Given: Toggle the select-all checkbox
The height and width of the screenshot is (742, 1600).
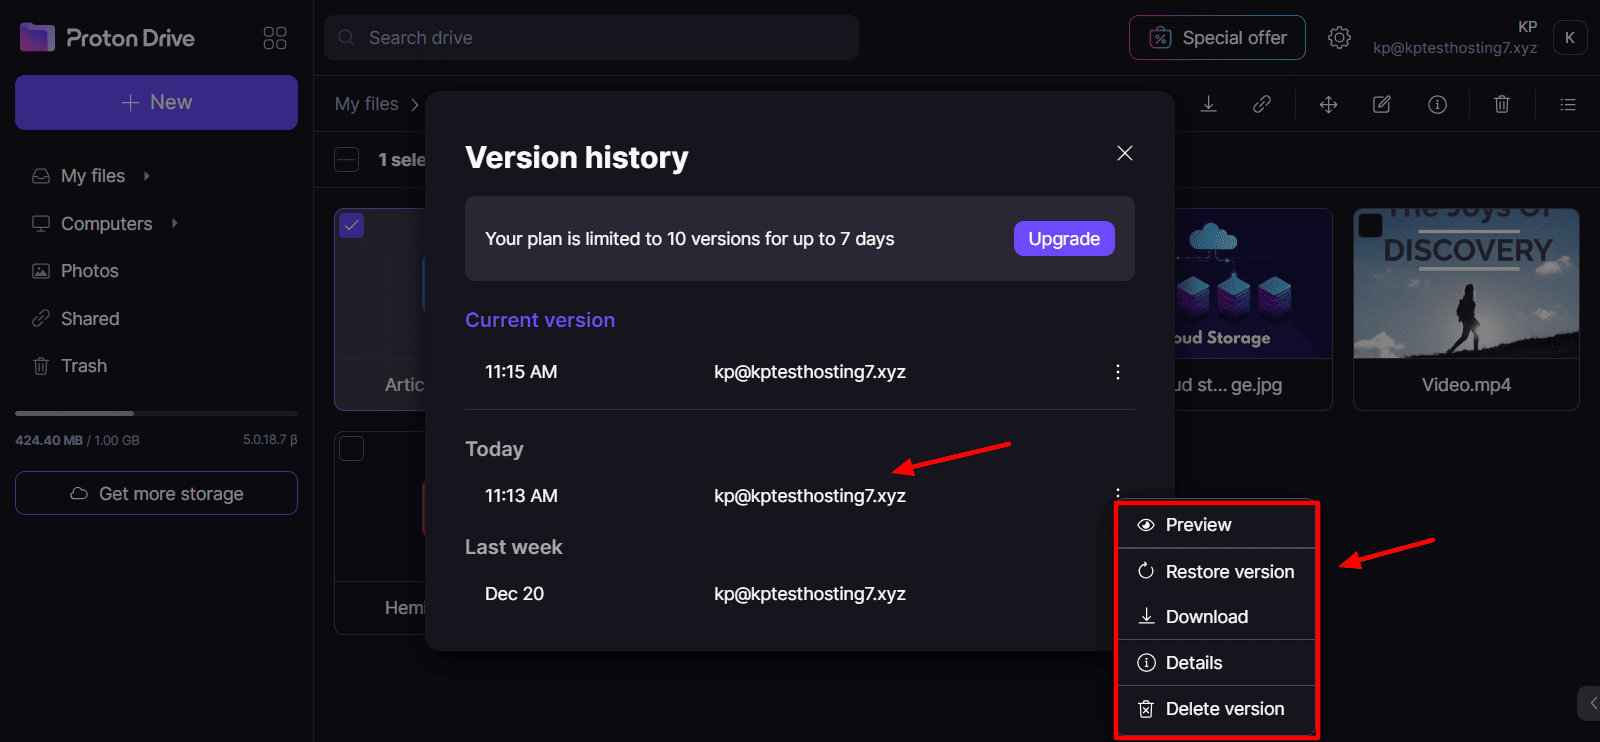Looking at the screenshot, I should 347,159.
